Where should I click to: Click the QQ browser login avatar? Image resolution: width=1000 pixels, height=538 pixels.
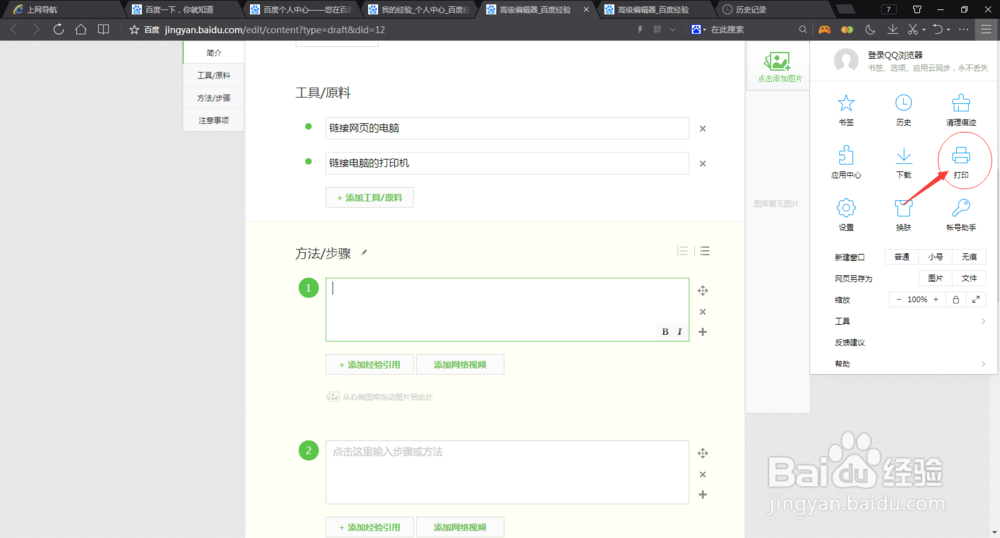click(x=846, y=61)
